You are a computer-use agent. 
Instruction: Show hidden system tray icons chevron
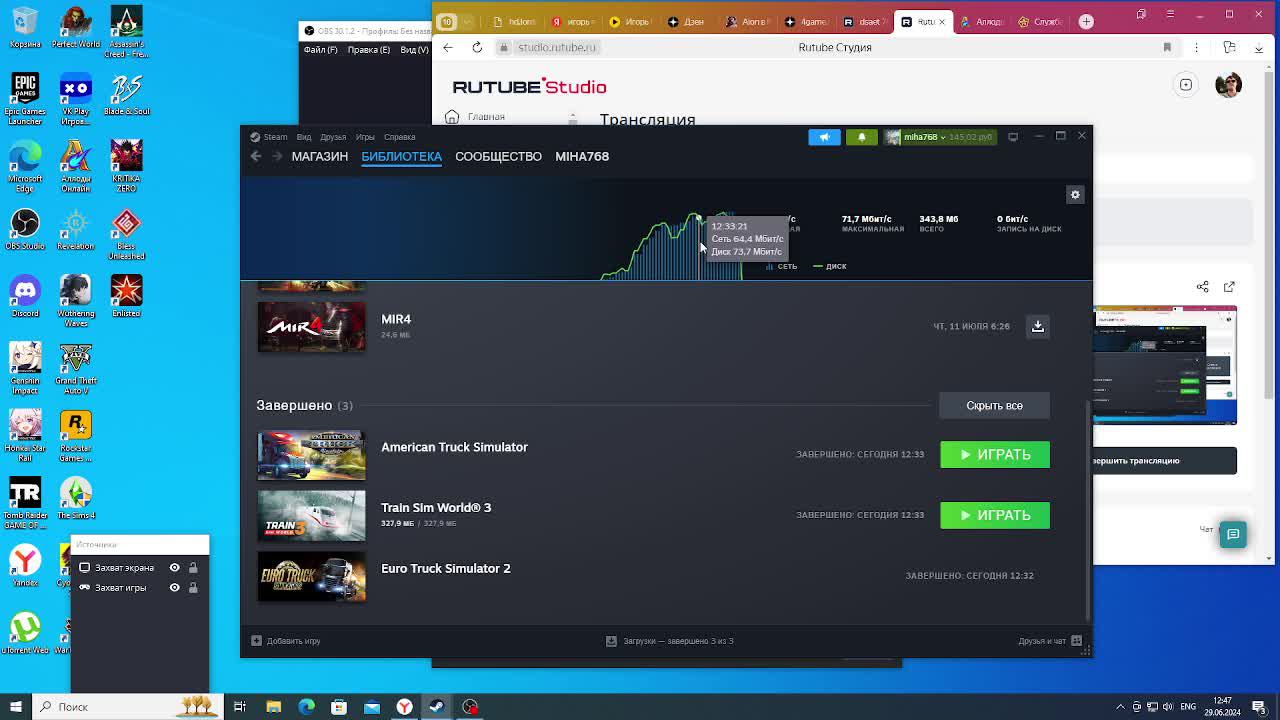(x=1120, y=707)
